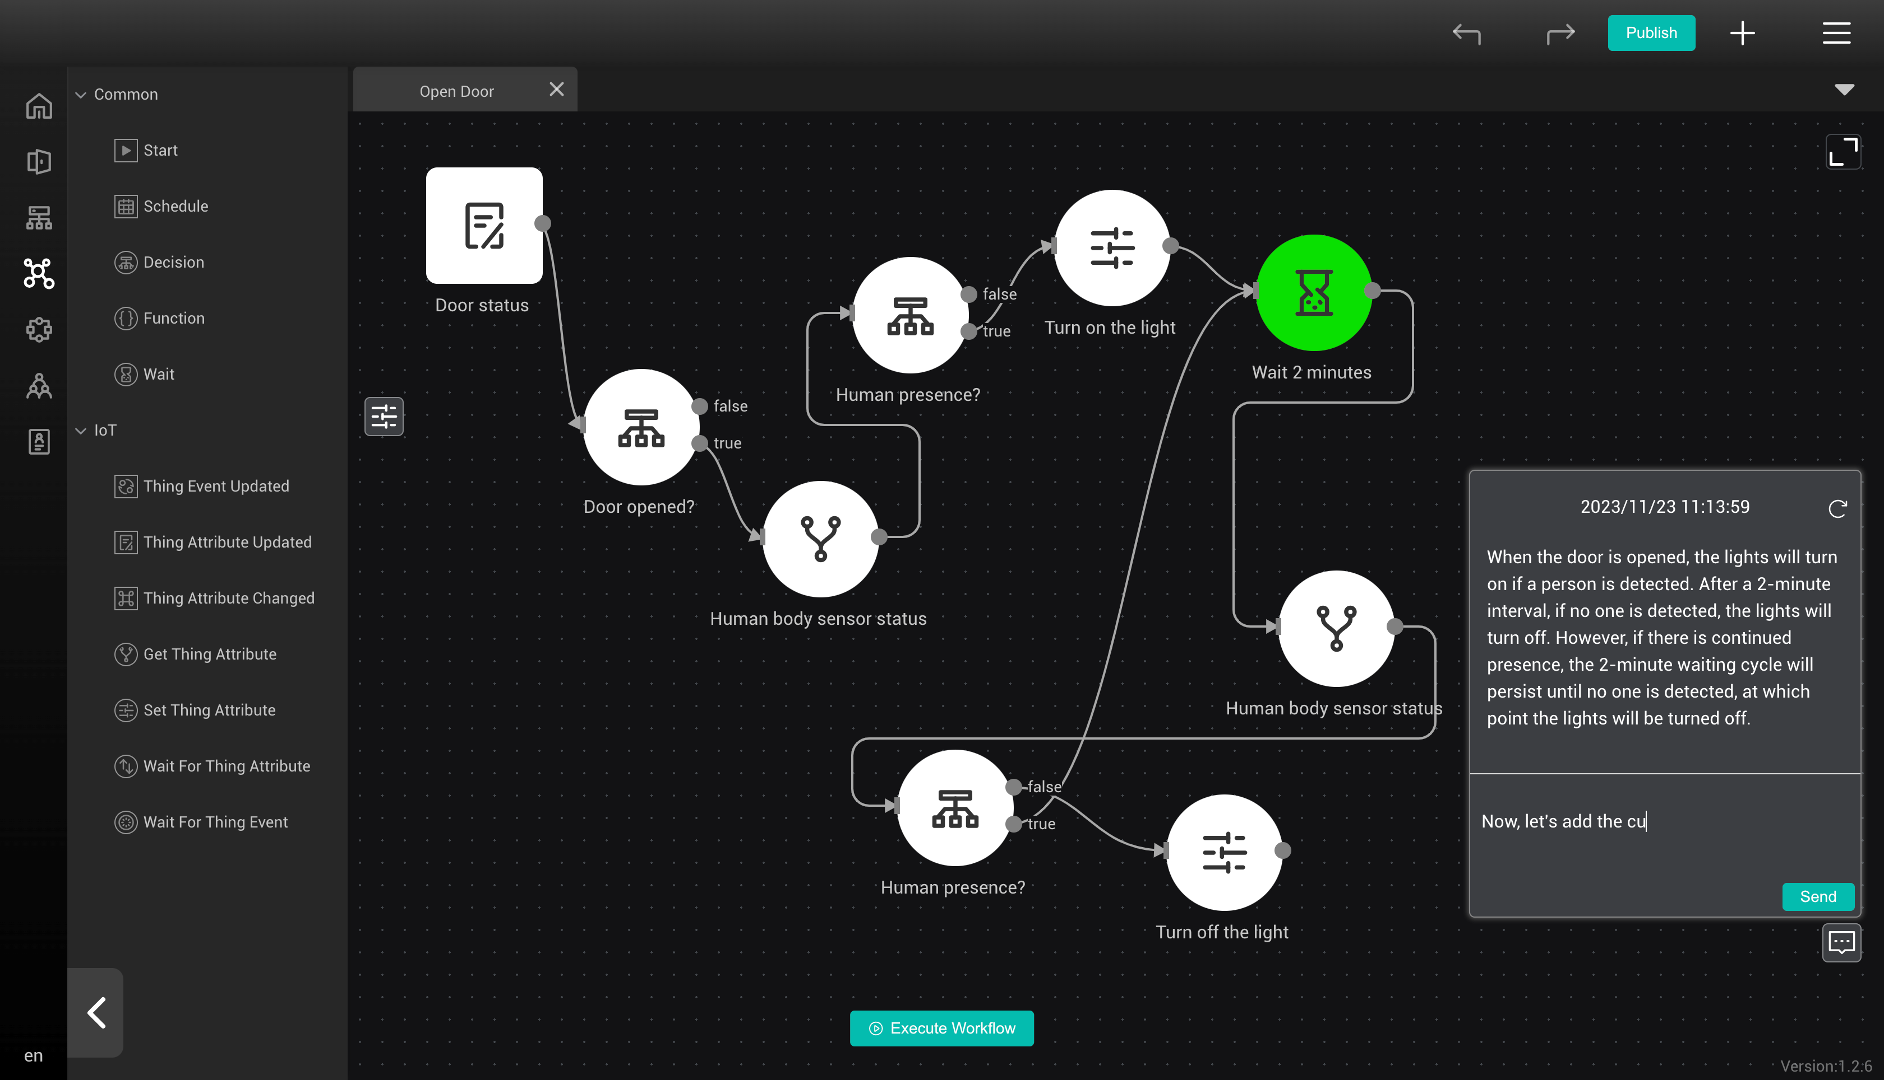Screen dimensions: 1884x1080
Task: Click the redo arrow in top bar
Action: pyautogui.click(x=1560, y=33)
